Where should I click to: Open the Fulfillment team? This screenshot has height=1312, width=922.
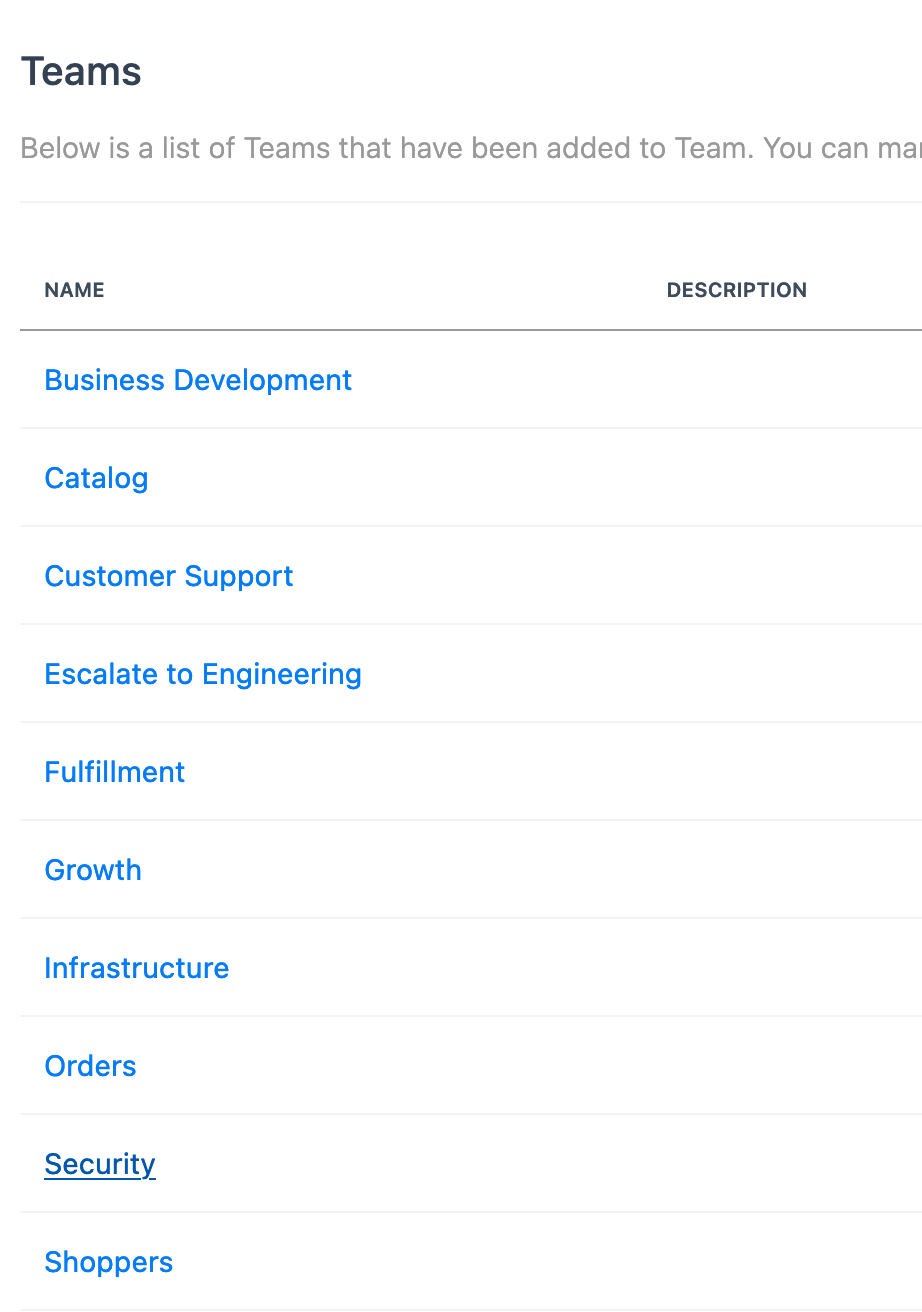[x=115, y=772]
